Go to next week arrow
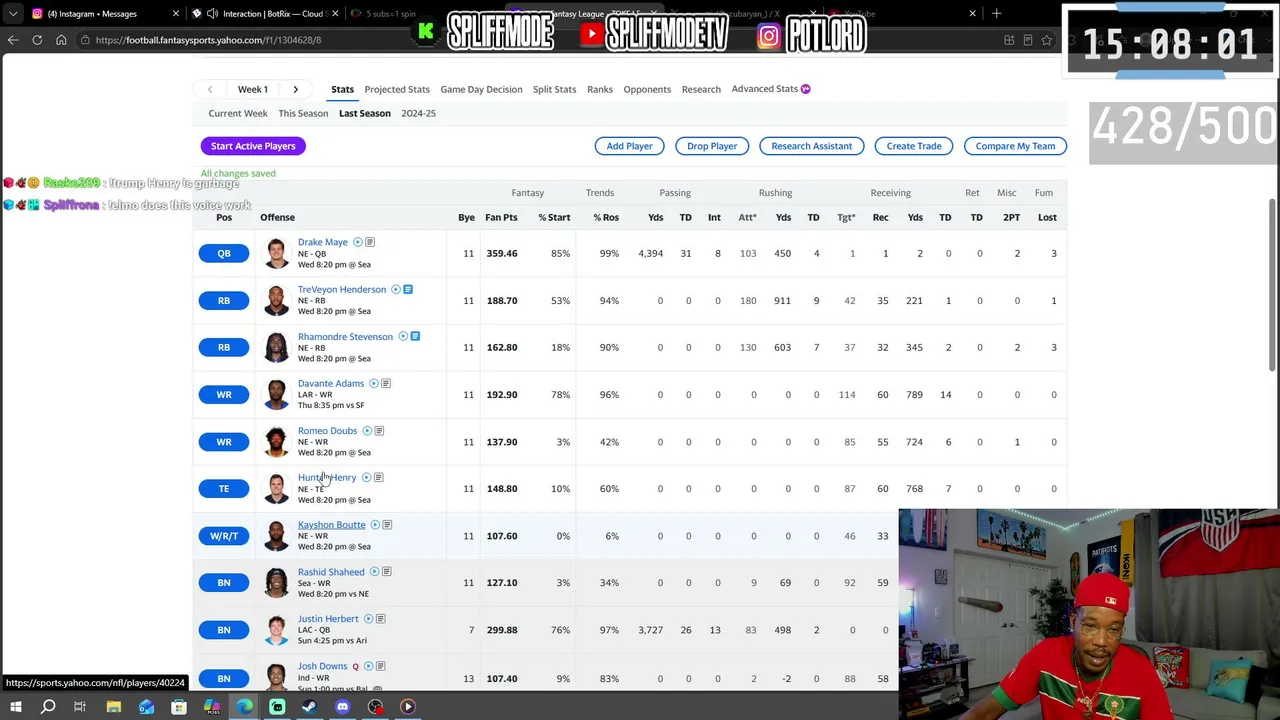Screen dimensions: 1280x720 [x=295, y=89]
